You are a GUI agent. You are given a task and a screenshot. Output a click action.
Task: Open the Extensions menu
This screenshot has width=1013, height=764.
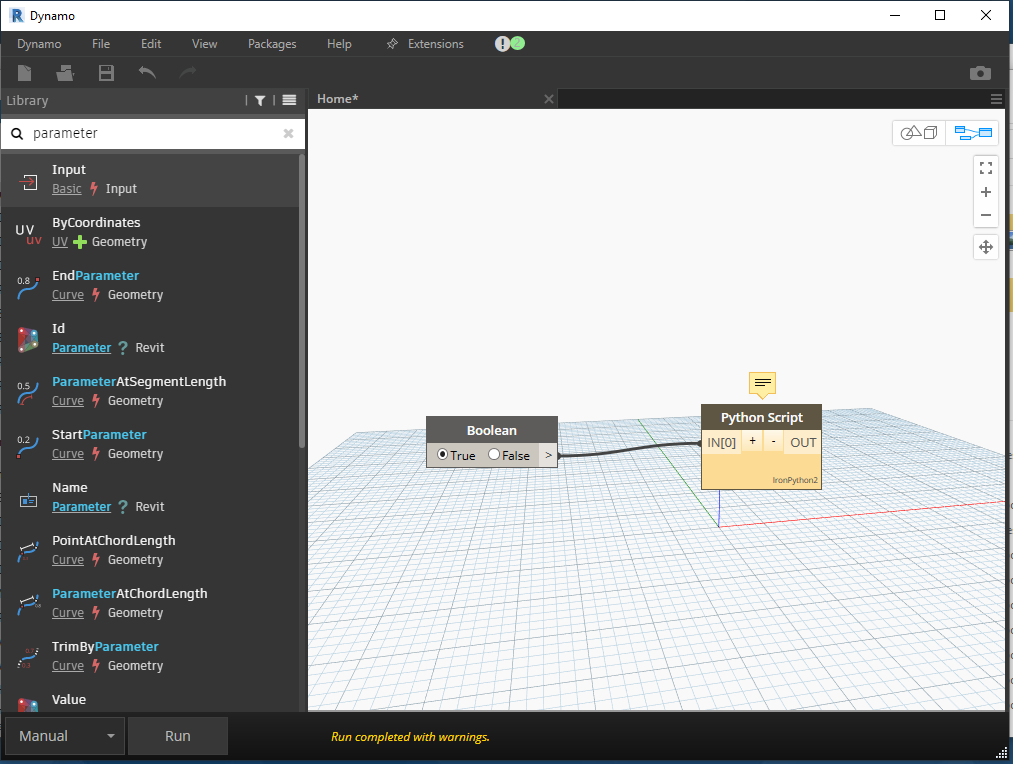[x=433, y=43]
